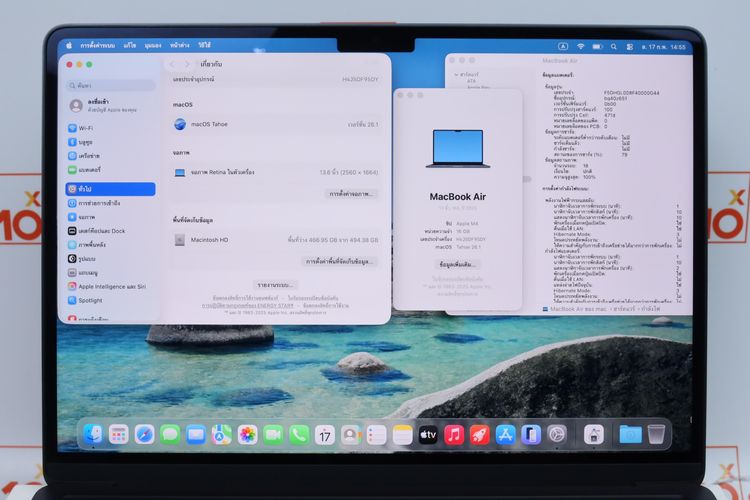Go back using Settings back arrow
The width and height of the screenshot is (750, 500).
(x=172, y=64)
